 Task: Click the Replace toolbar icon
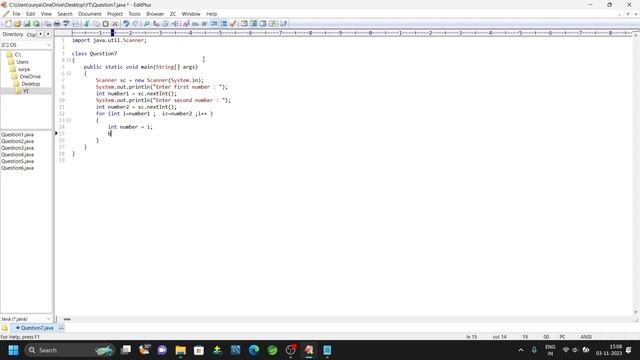(156, 24)
